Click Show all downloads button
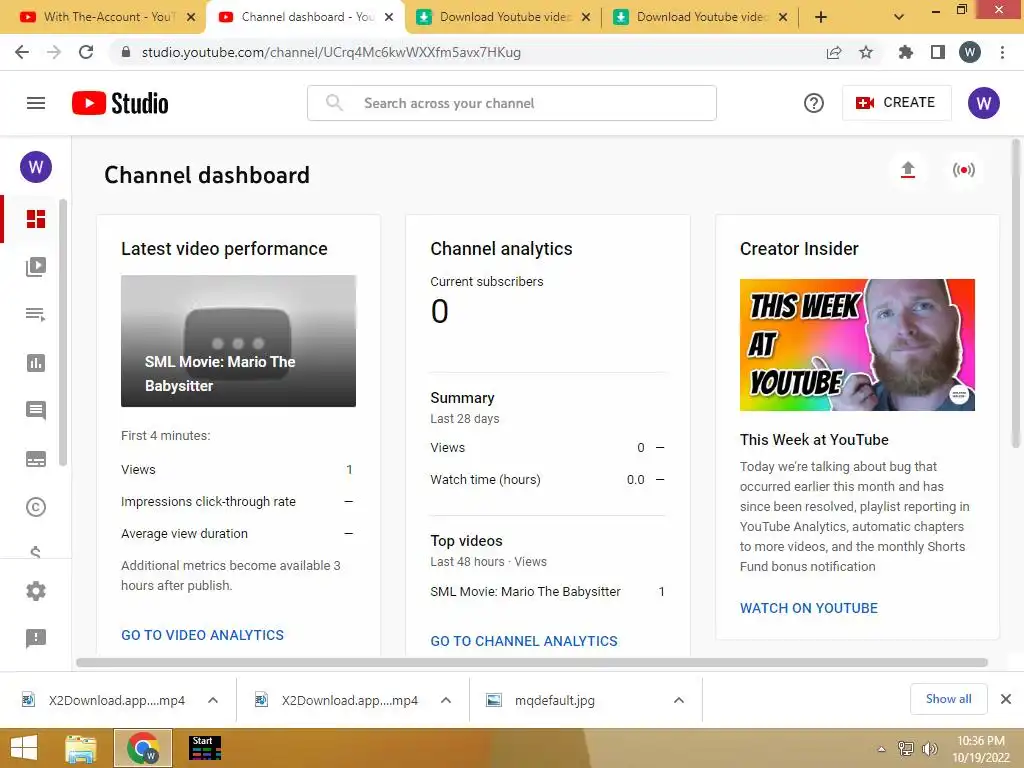 (948, 699)
